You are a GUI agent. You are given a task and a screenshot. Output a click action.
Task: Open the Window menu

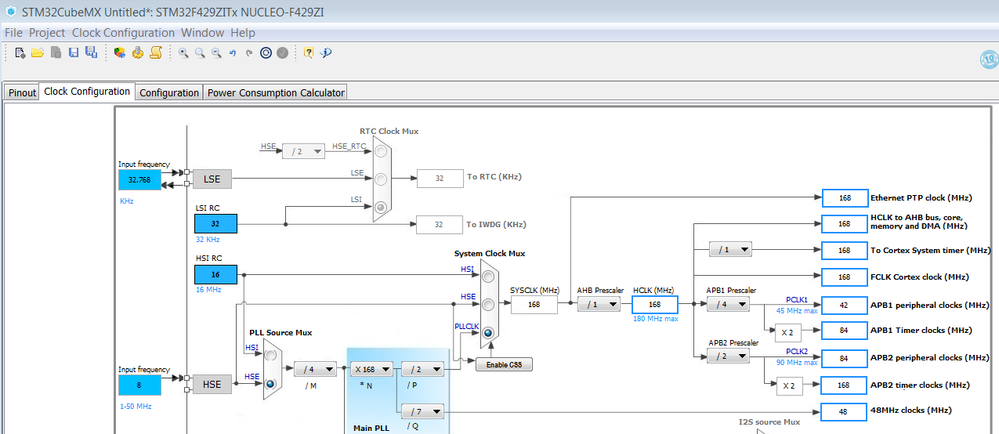click(202, 33)
